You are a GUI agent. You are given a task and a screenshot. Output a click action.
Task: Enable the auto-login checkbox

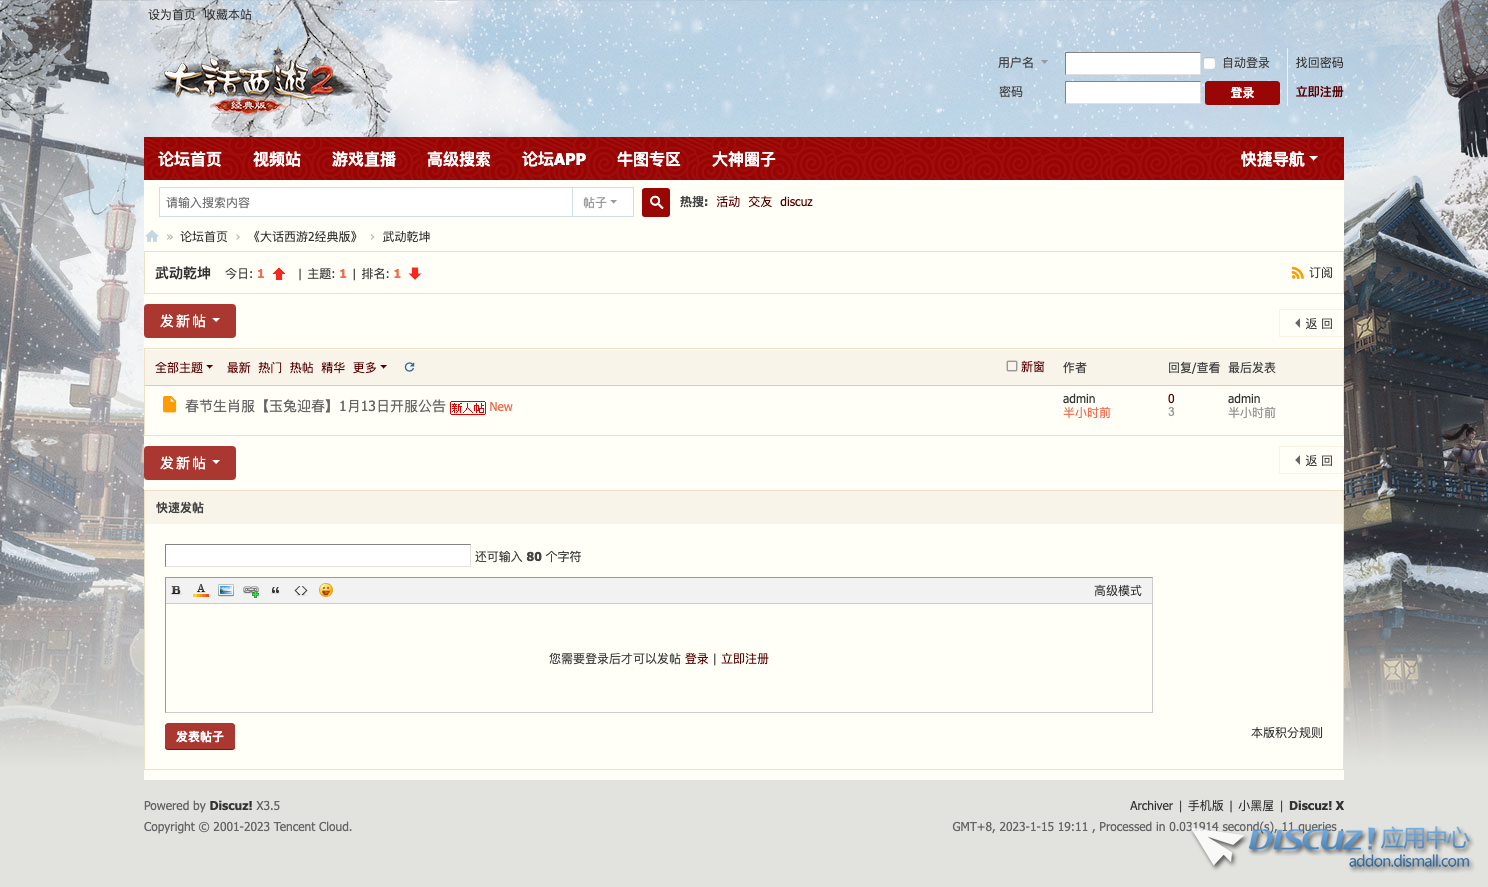click(x=1209, y=64)
